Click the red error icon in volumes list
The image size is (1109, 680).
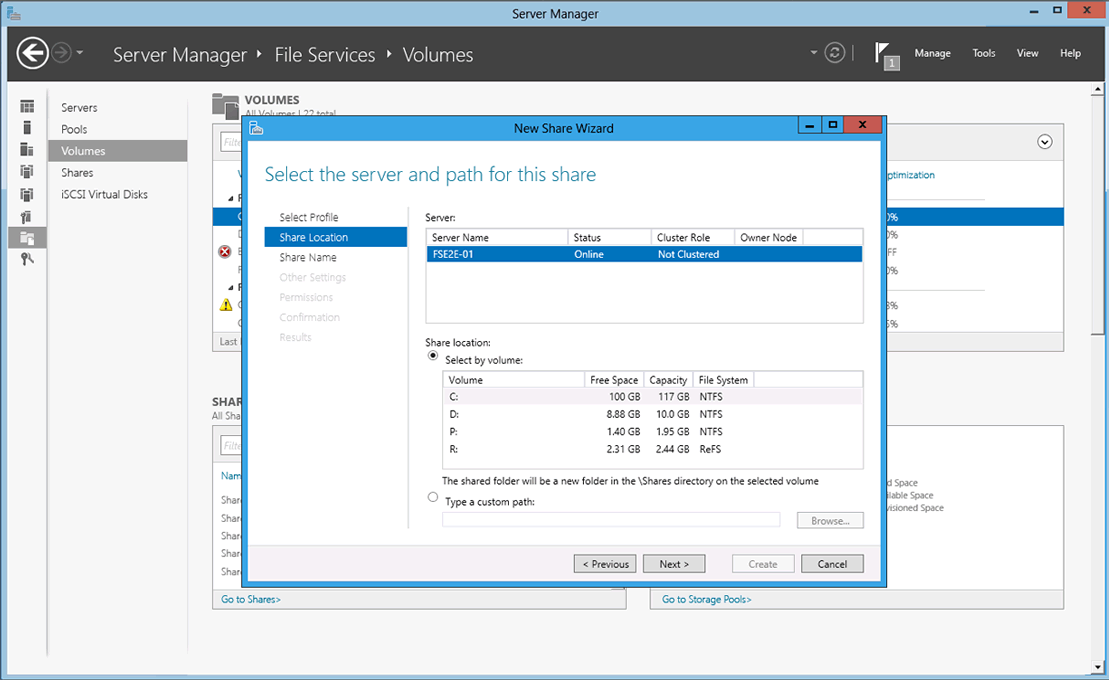pos(225,252)
